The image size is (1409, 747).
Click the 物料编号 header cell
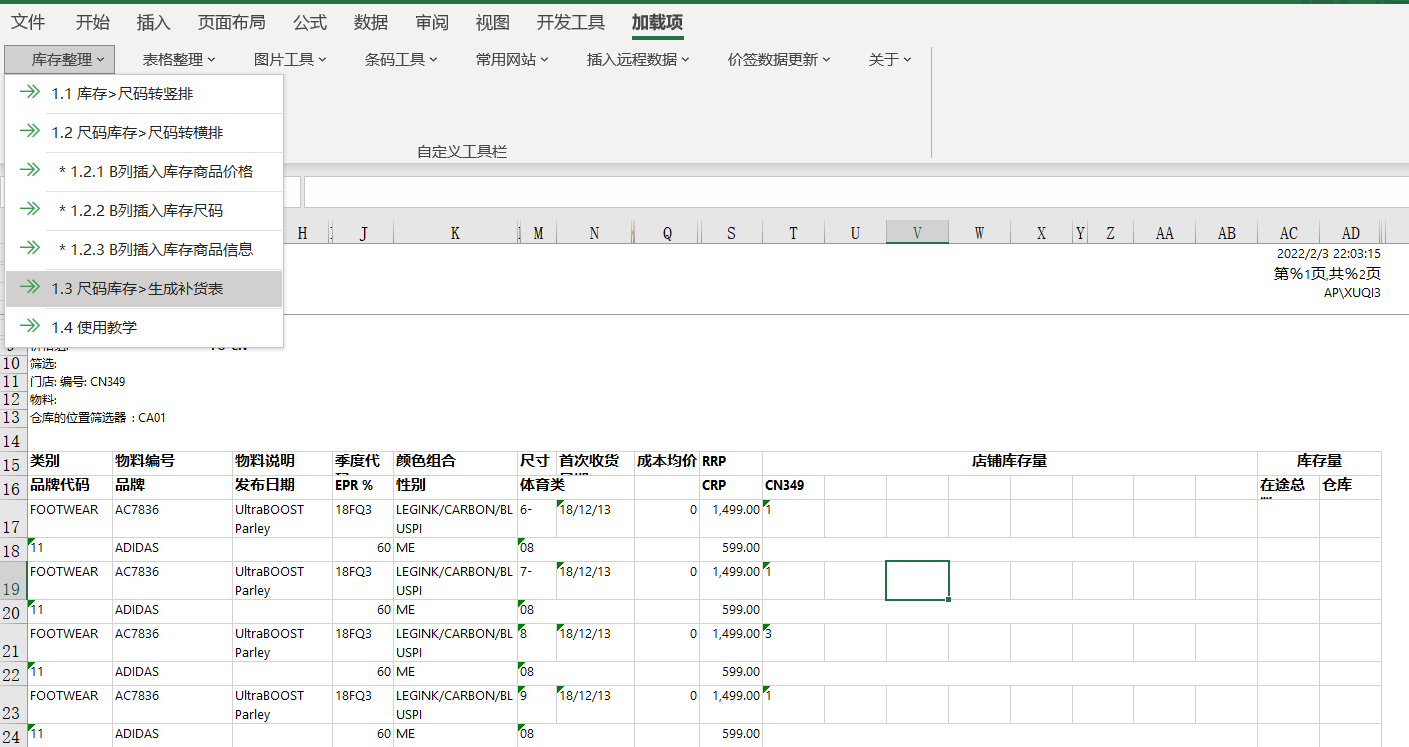[172, 462]
